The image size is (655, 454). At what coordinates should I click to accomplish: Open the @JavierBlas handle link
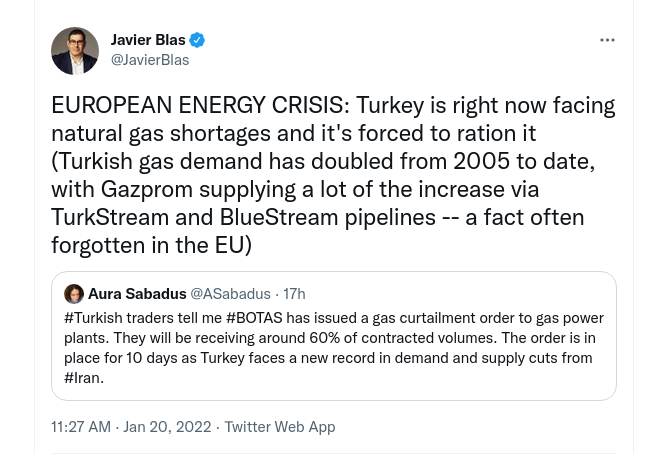point(150,60)
